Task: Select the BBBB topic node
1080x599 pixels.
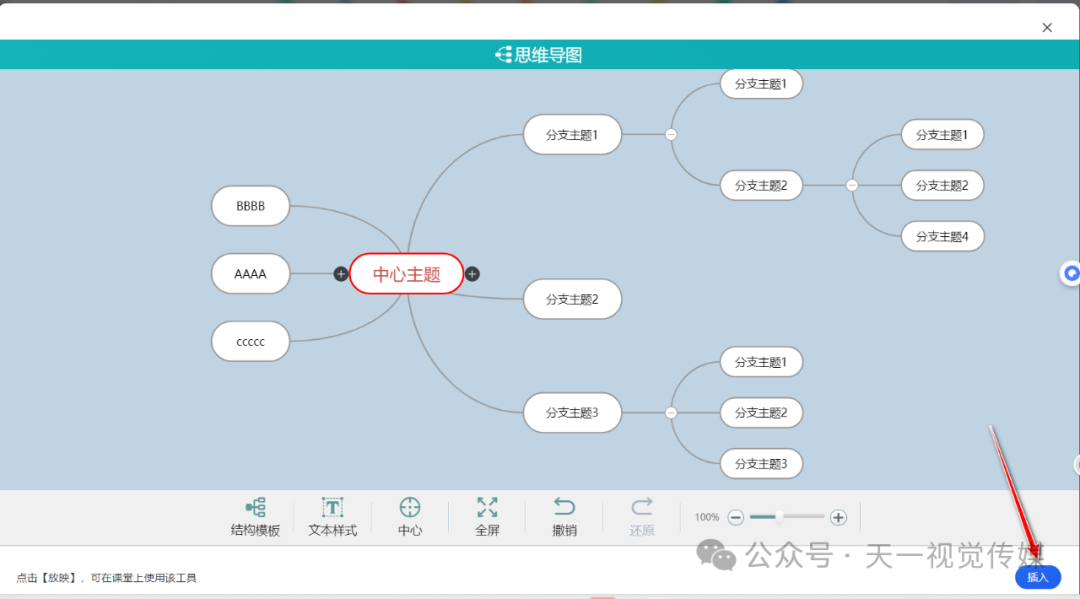Action: coord(250,206)
